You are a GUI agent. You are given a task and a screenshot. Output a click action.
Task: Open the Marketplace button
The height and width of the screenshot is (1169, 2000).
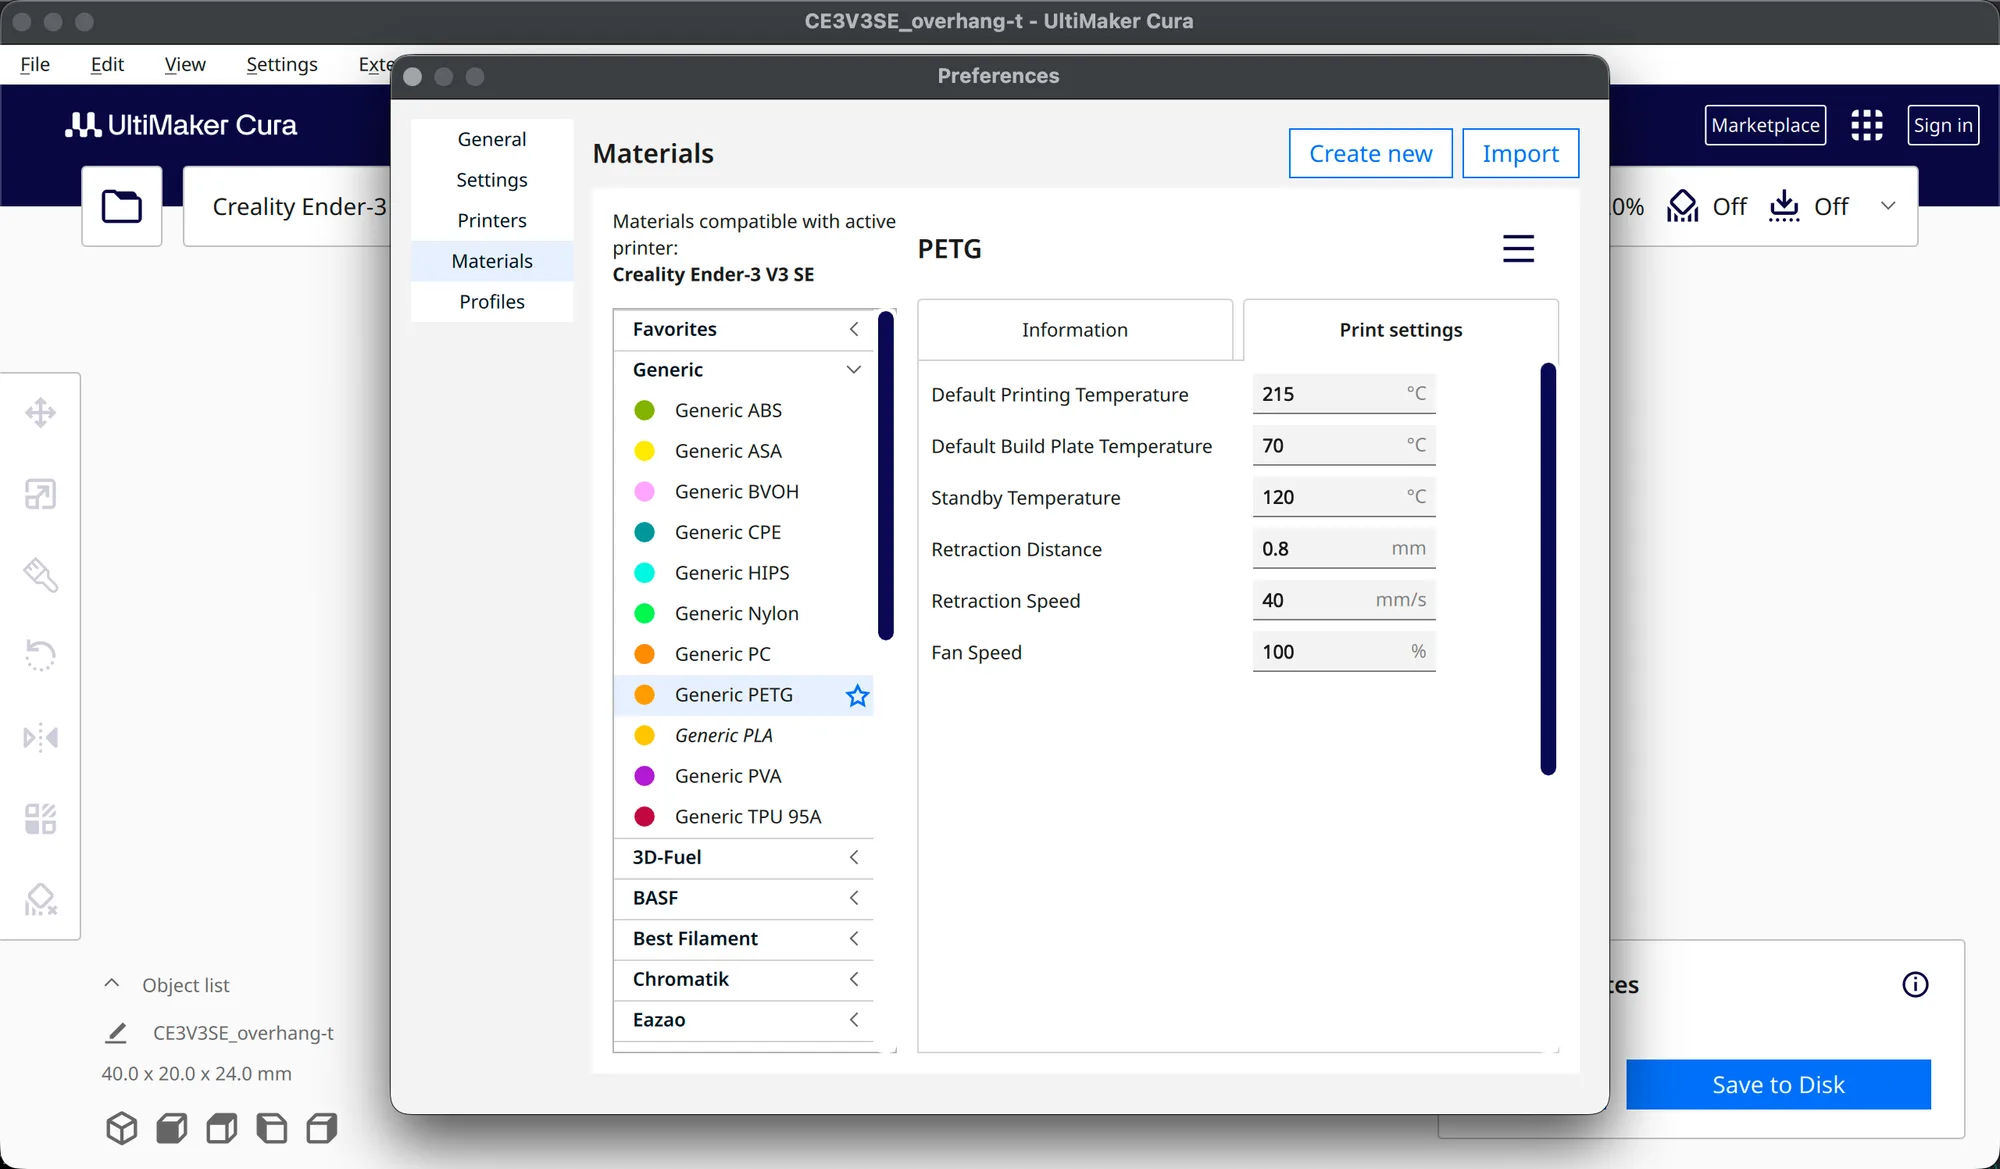click(1765, 125)
